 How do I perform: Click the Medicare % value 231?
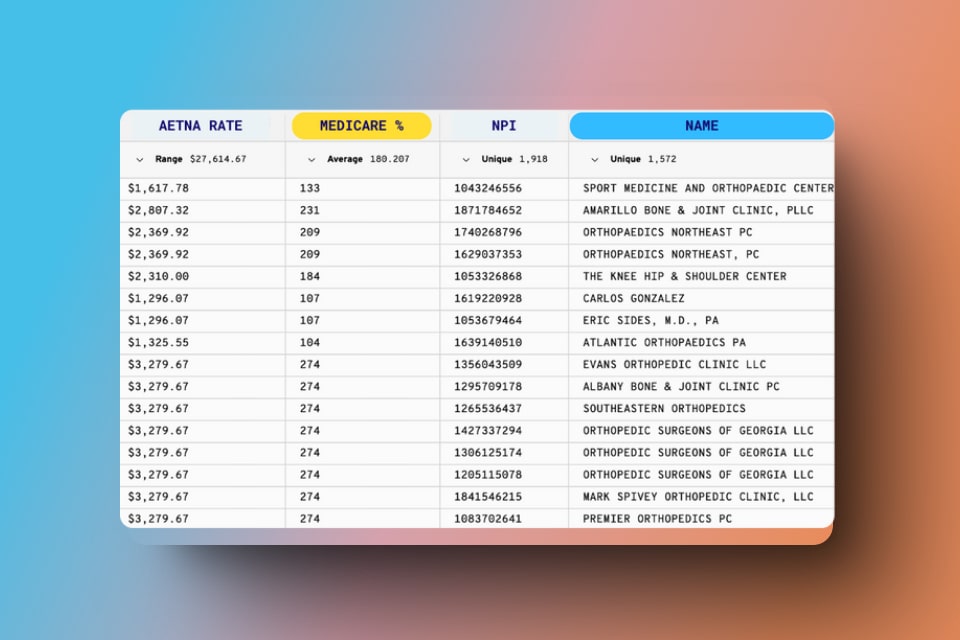(310, 211)
